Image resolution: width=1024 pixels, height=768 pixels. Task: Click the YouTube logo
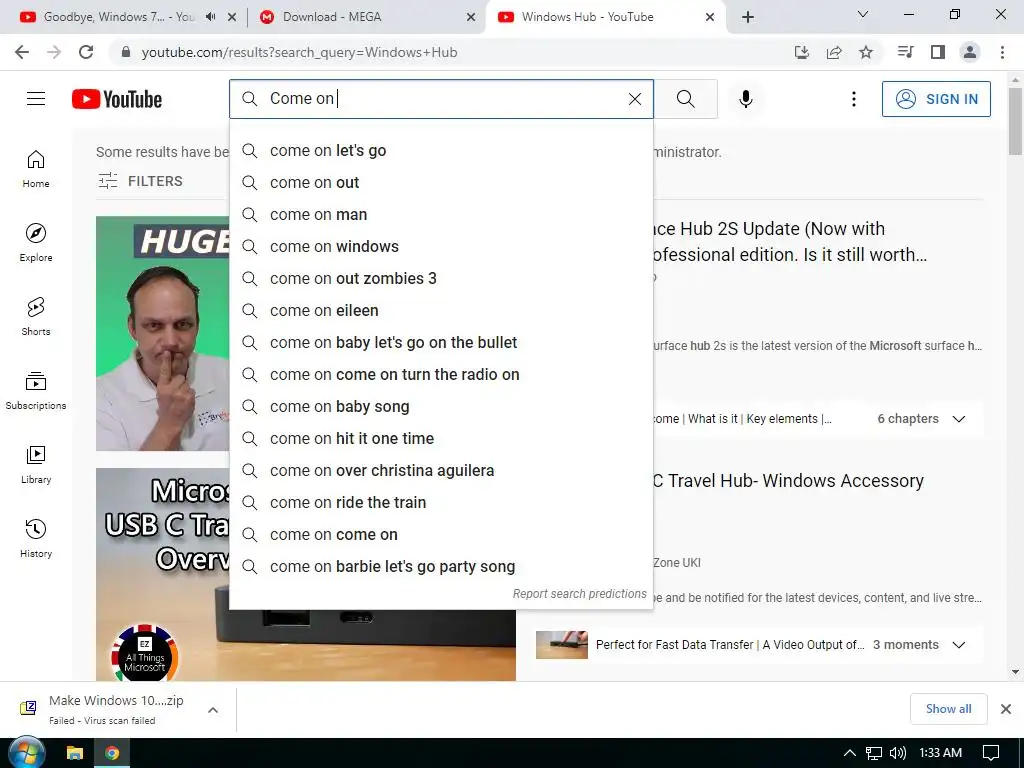pos(117,99)
